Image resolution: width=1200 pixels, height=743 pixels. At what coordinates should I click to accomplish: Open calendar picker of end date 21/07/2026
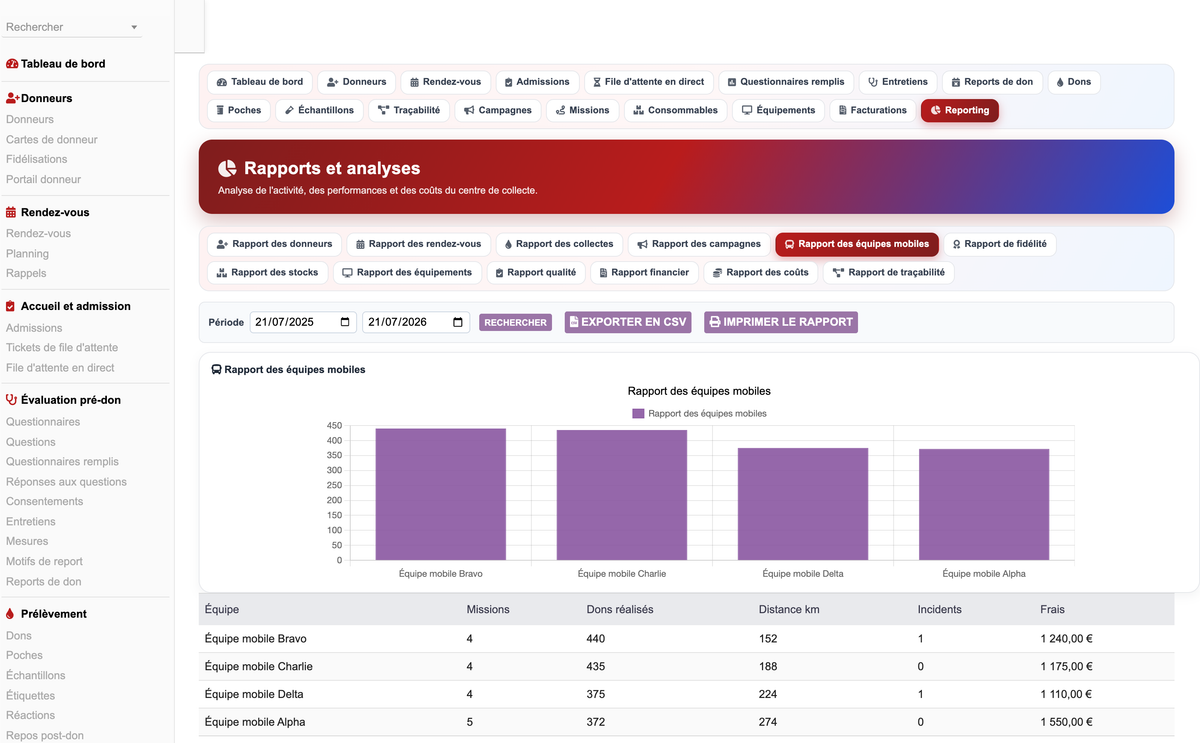[458, 322]
